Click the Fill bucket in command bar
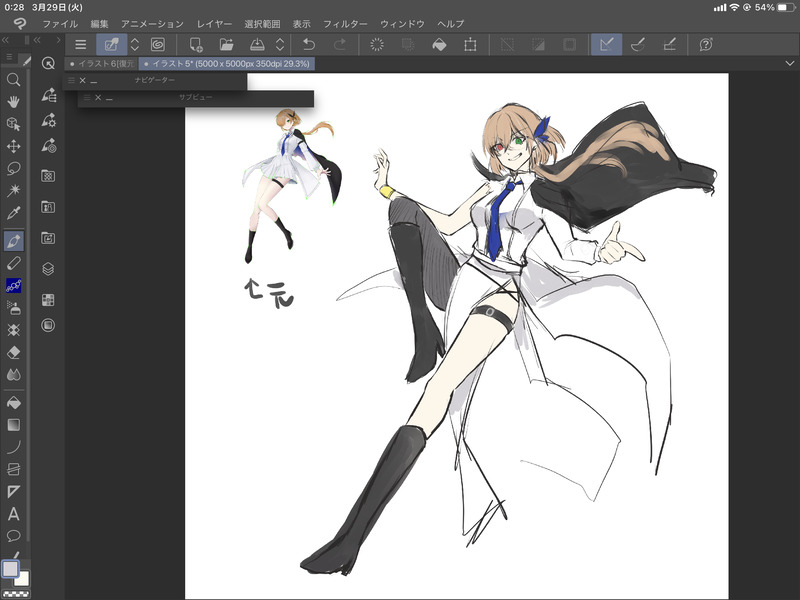This screenshot has height=600, width=800. (439, 45)
